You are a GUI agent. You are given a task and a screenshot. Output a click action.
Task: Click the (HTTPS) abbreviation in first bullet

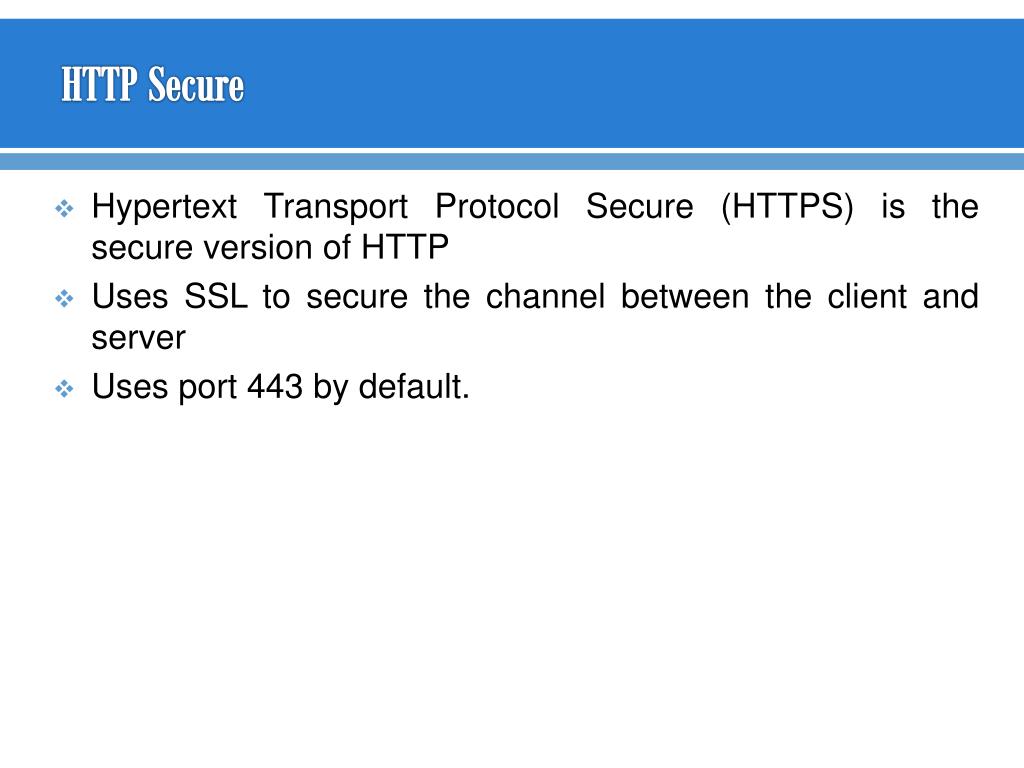coord(787,207)
